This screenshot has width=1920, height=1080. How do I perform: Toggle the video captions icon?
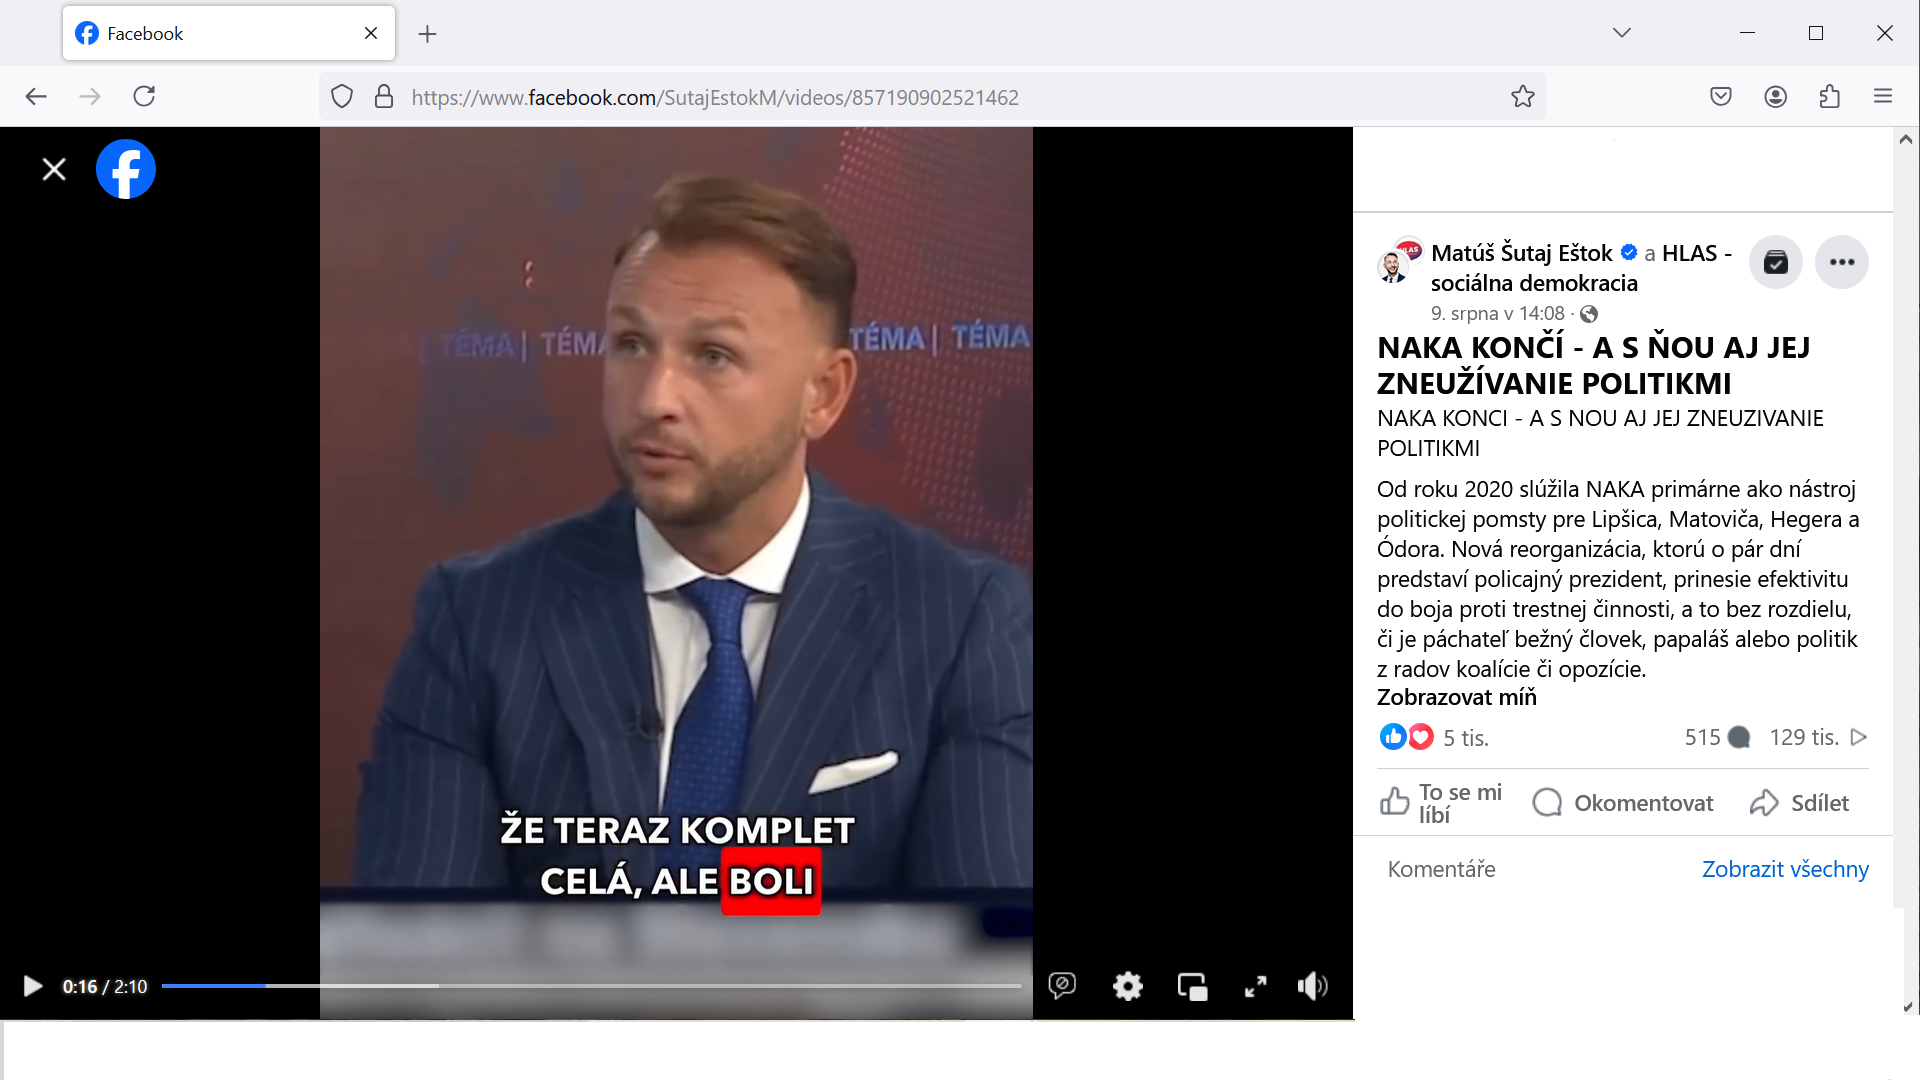point(1062,986)
